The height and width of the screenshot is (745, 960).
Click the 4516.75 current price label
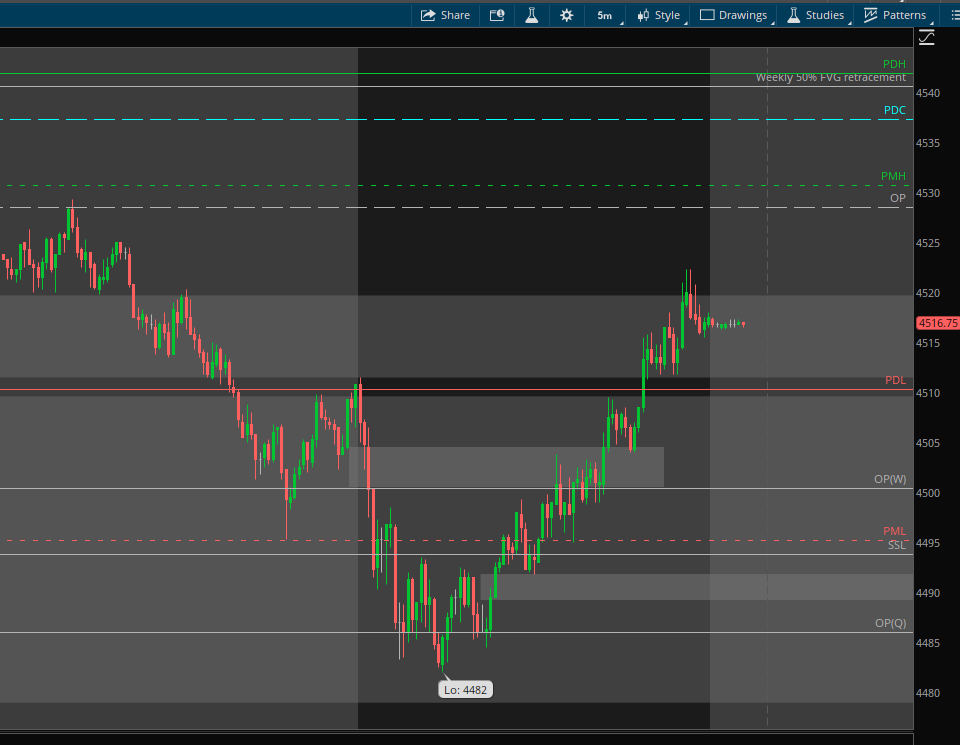click(937, 323)
